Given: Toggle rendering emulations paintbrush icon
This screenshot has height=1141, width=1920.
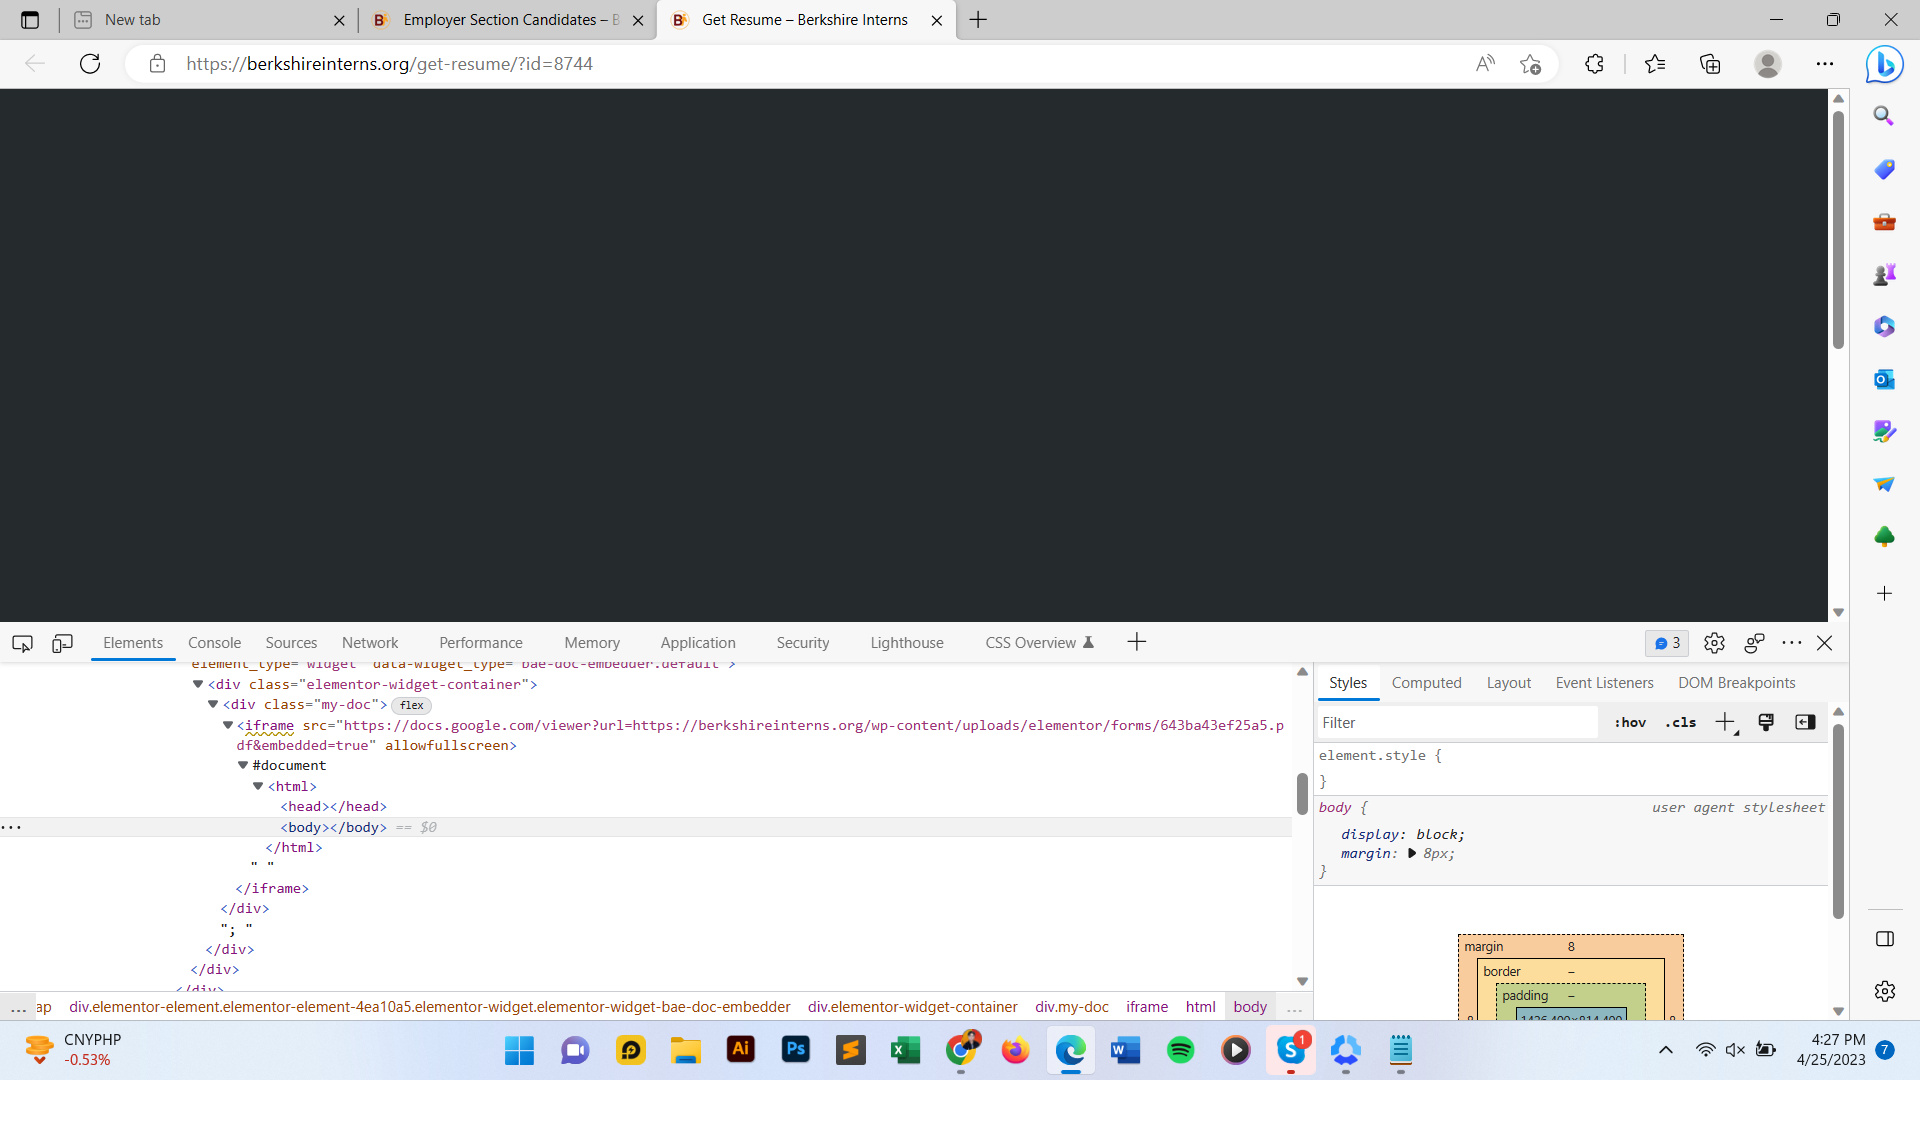Looking at the screenshot, I should [x=1766, y=722].
